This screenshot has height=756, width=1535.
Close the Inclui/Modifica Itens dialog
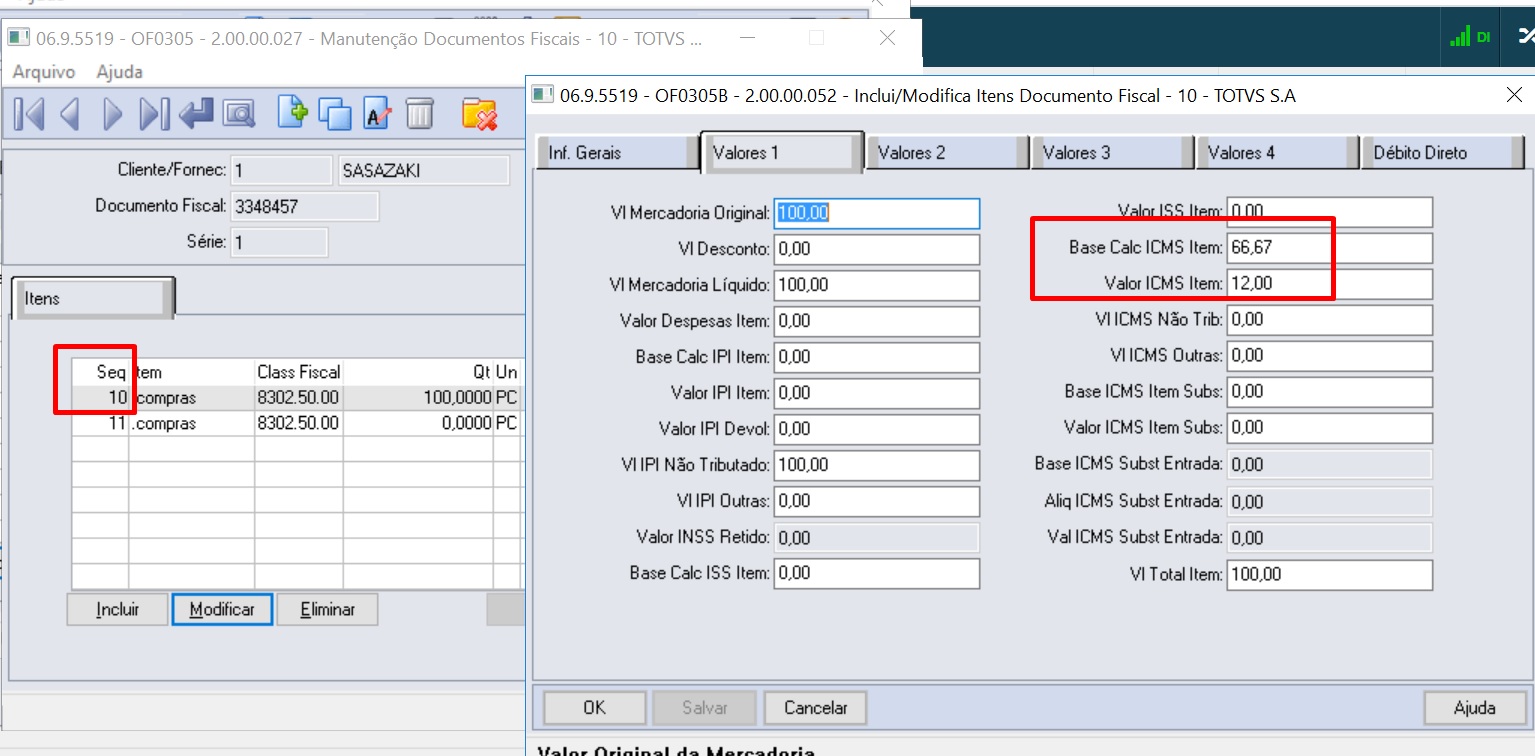1513,95
